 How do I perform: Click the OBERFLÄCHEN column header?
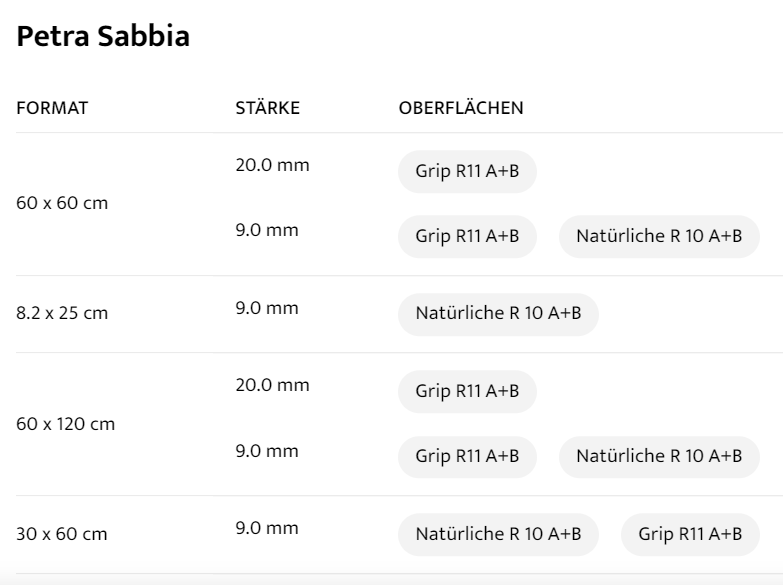point(461,108)
